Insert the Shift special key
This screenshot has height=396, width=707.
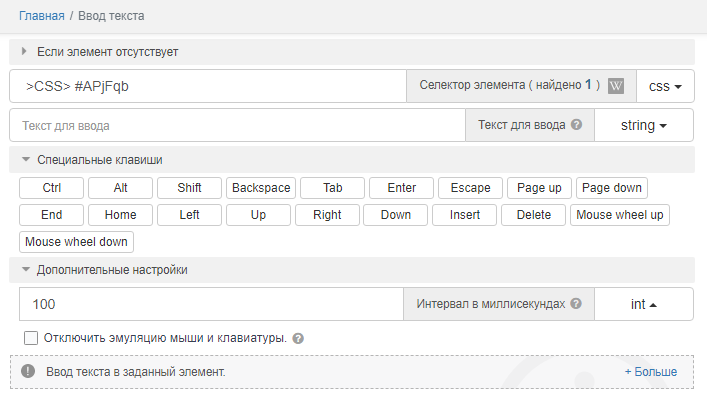click(x=189, y=188)
